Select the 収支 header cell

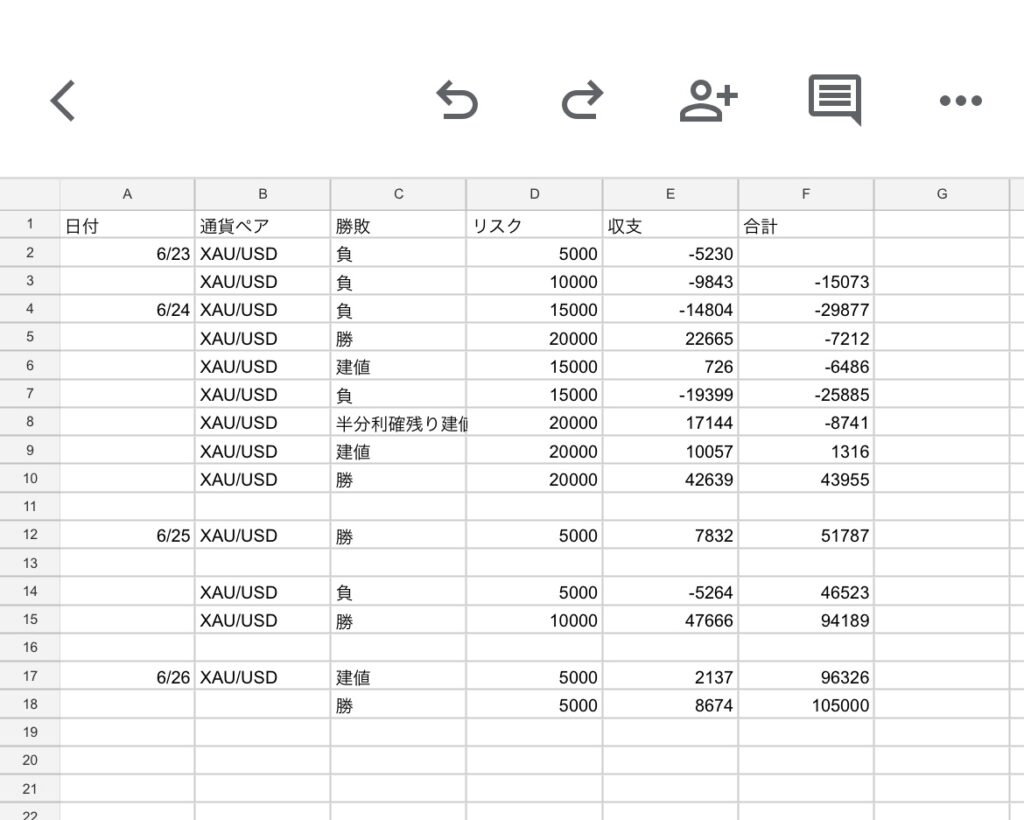(670, 225)
